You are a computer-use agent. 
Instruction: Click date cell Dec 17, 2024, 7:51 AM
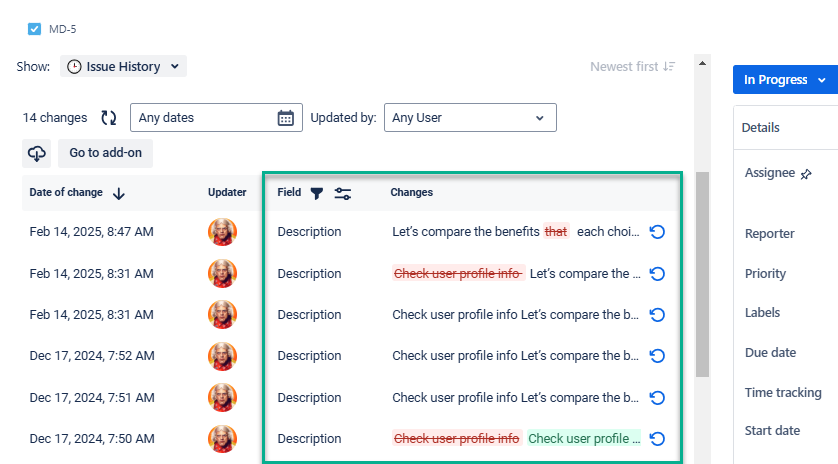click(92, 398)
